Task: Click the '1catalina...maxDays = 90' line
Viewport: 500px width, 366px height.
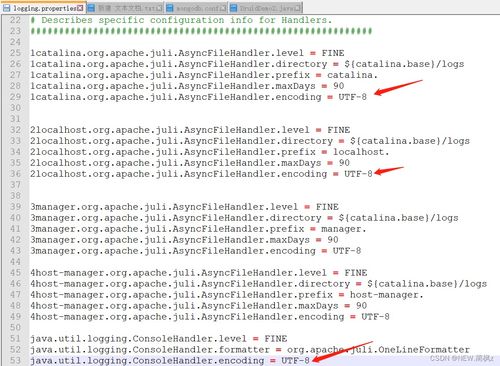Action: pyautogui.click(x=187, y=86)
